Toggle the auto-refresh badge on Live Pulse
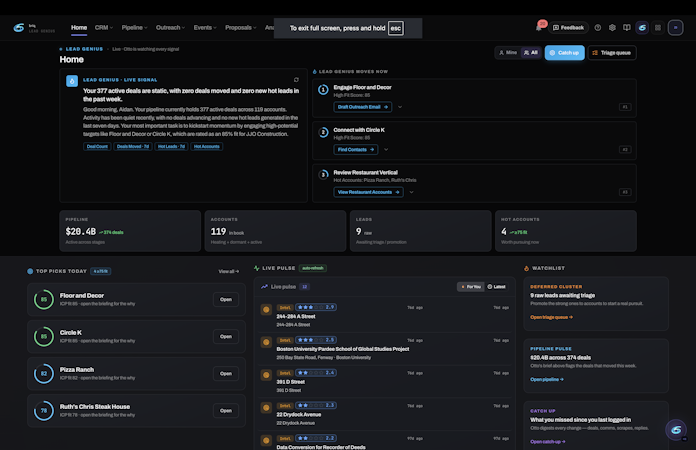 (312, 268)
